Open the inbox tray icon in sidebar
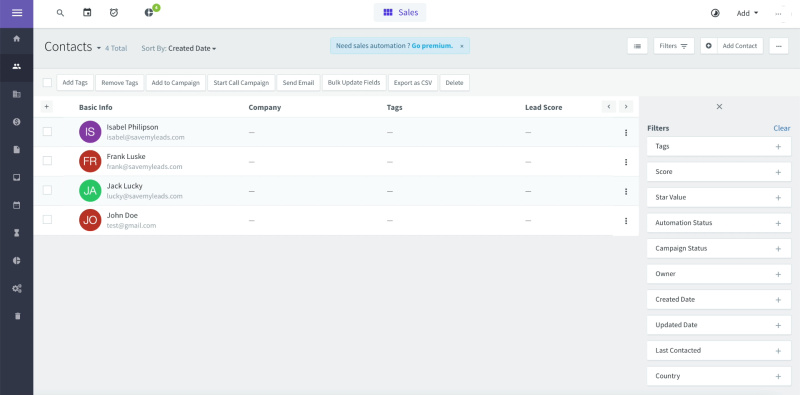The image size is (800, 395). click(17, 178)
